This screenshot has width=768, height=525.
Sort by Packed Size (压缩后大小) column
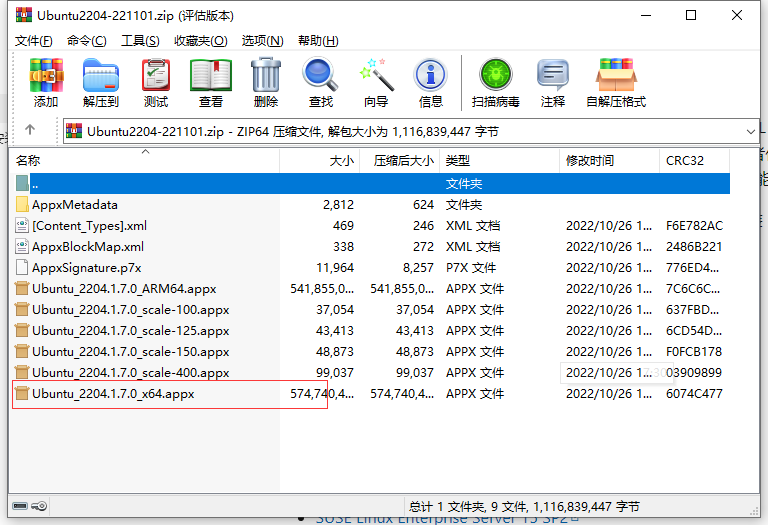click(399, 160)
